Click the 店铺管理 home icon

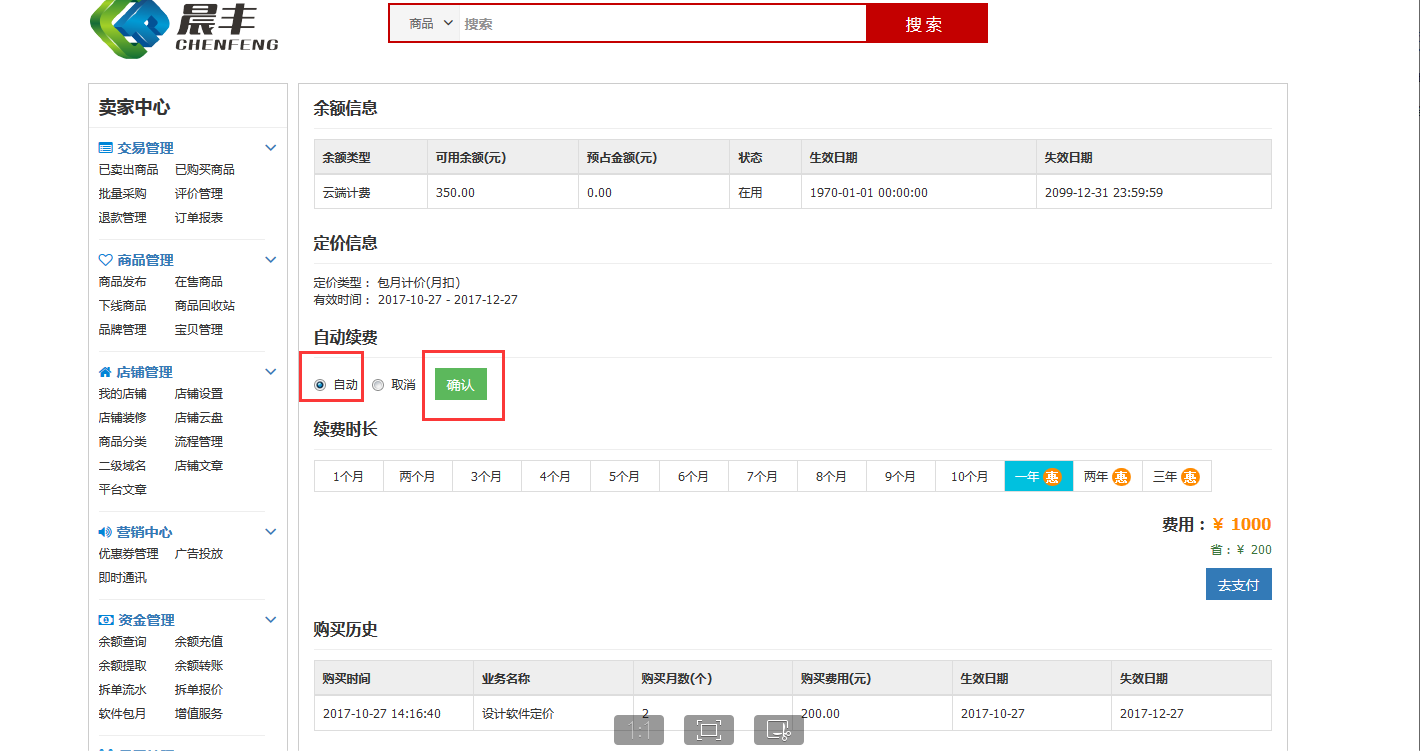click(x=105, y=372)
